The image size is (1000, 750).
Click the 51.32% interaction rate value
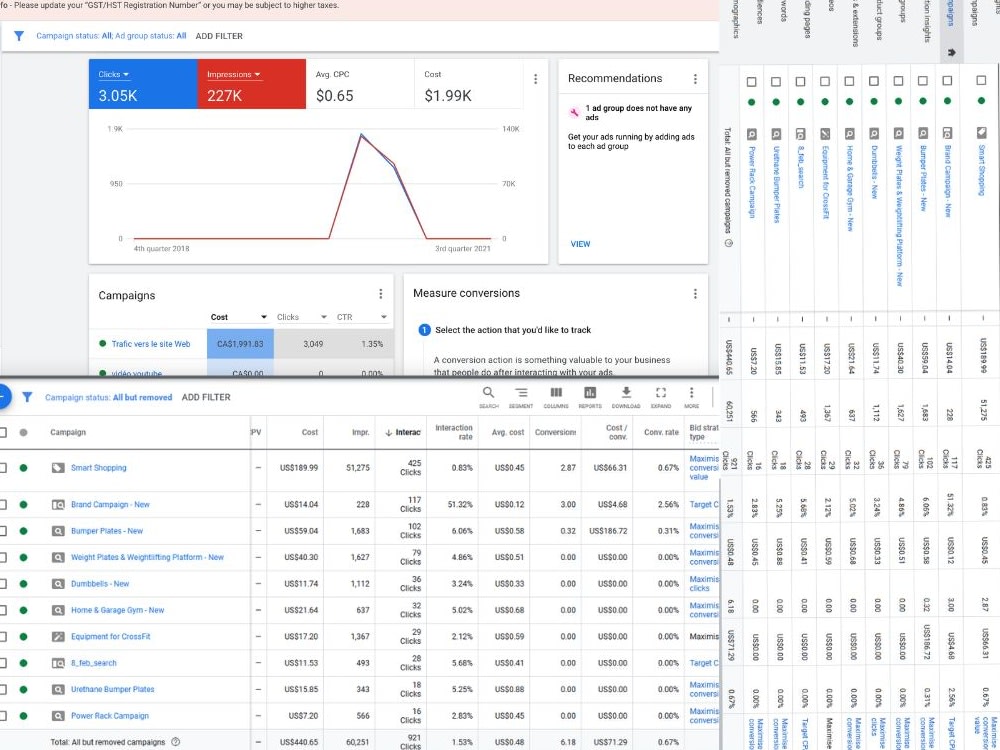460,504
